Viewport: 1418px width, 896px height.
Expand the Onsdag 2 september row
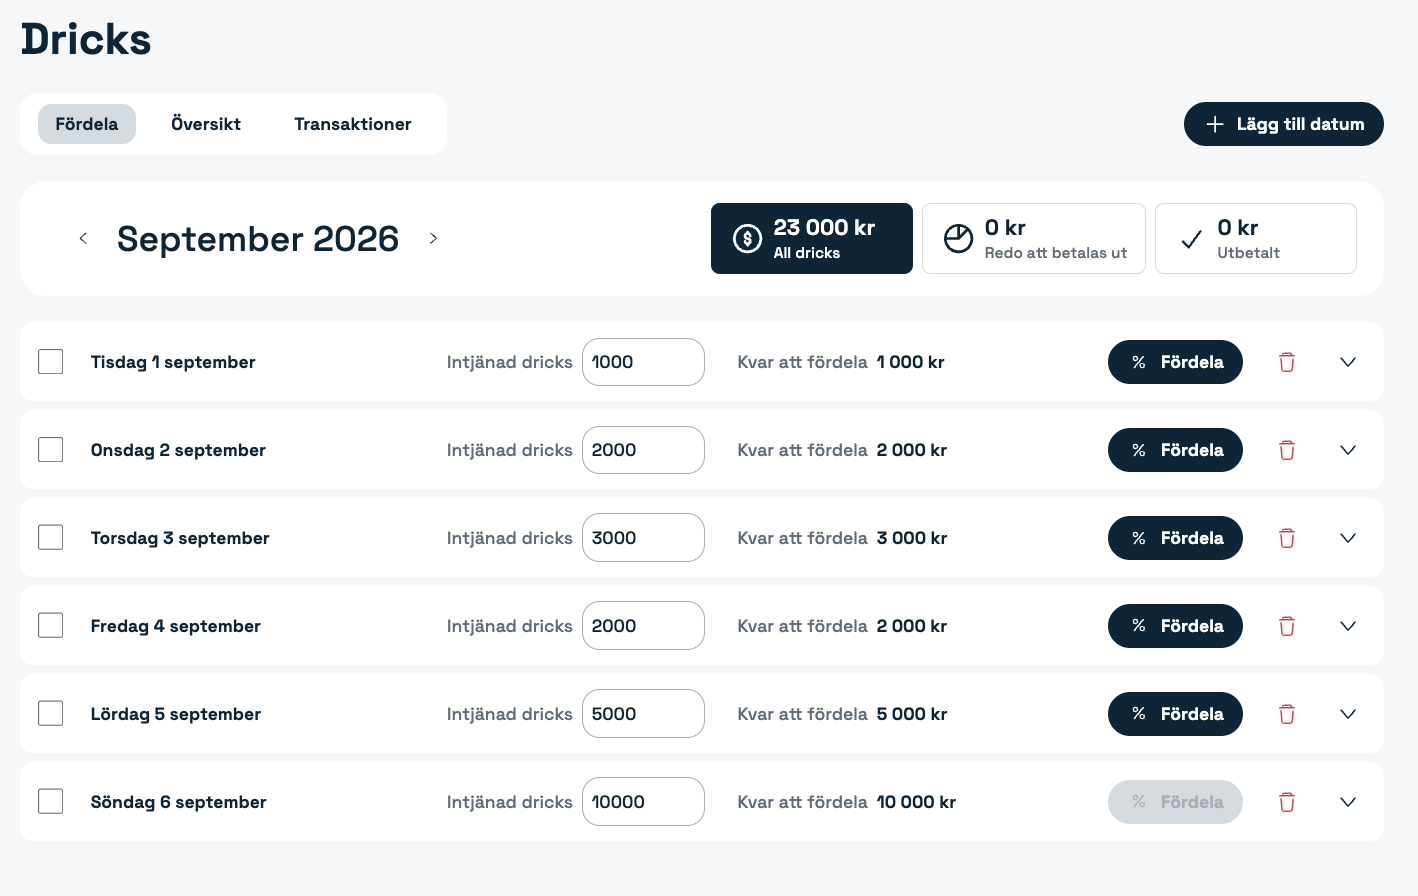point(1348,450)
